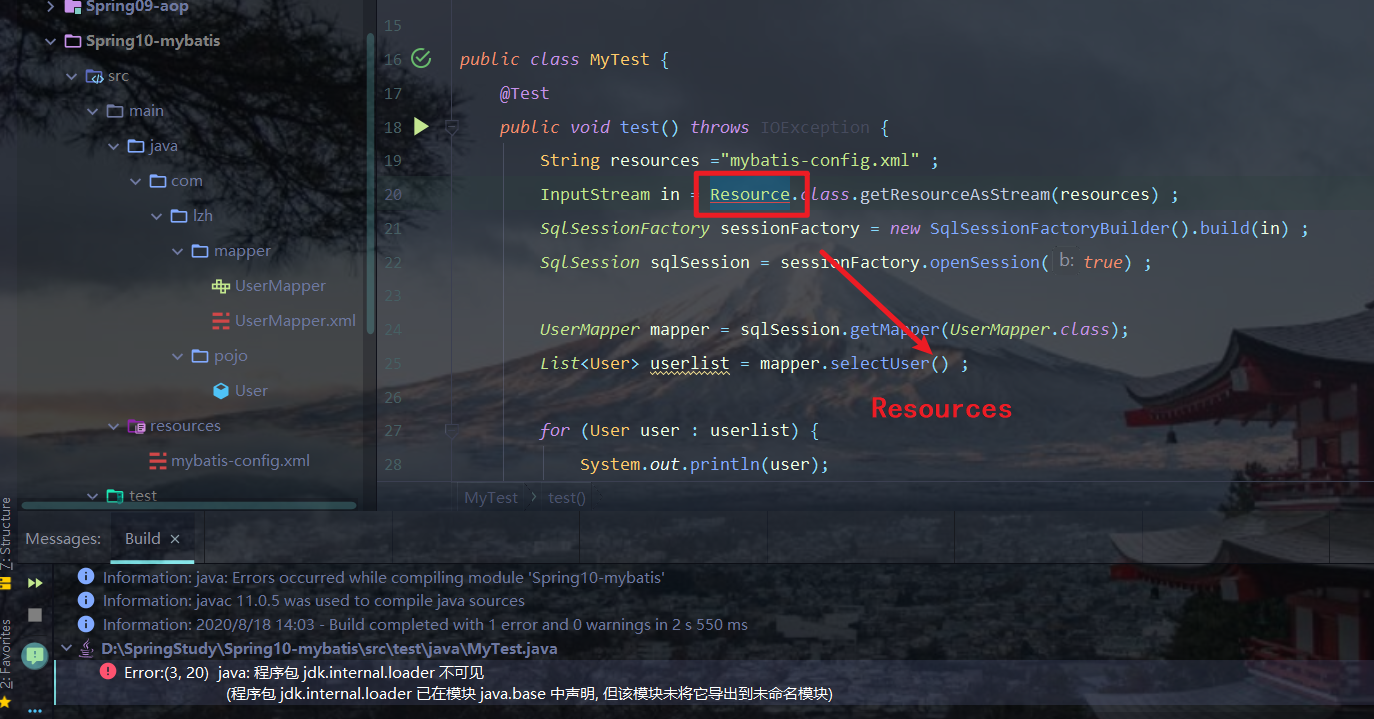Image resolution: width=1374 pixels, height=719 pixels.
Task: Expand the Spring09-aop module
Action: (x=50, y=7)
